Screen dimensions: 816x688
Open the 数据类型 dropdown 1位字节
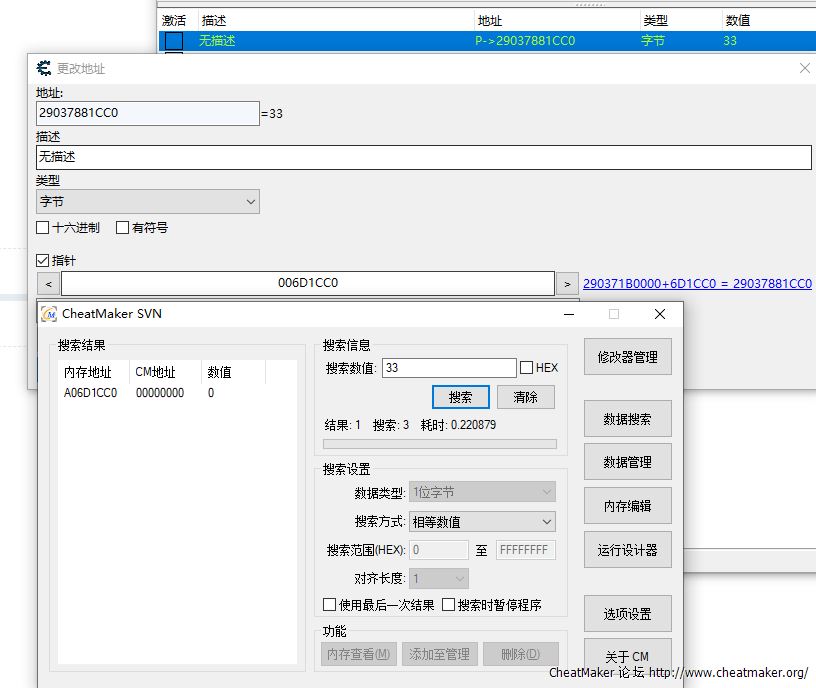coord(482,492)
